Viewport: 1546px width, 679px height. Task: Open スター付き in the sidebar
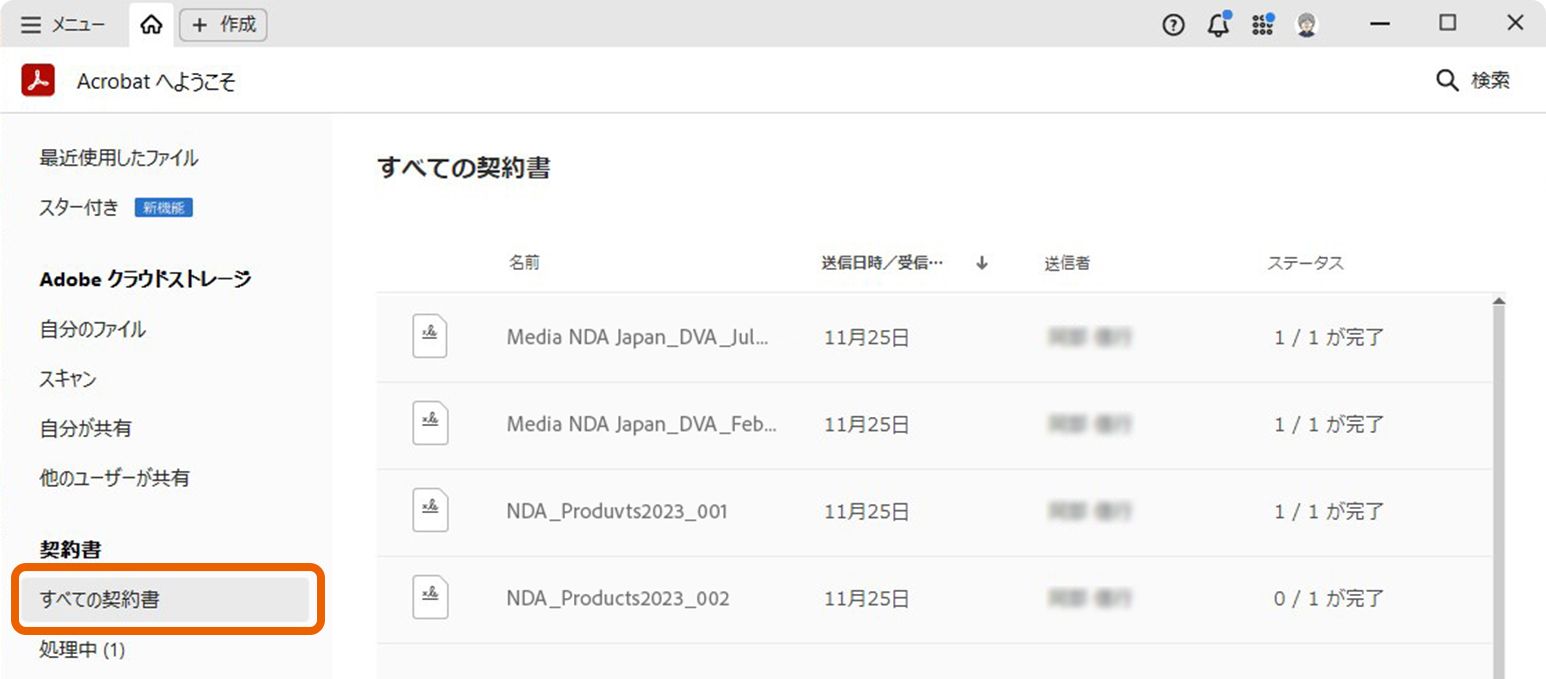click(x=79, y=208)
